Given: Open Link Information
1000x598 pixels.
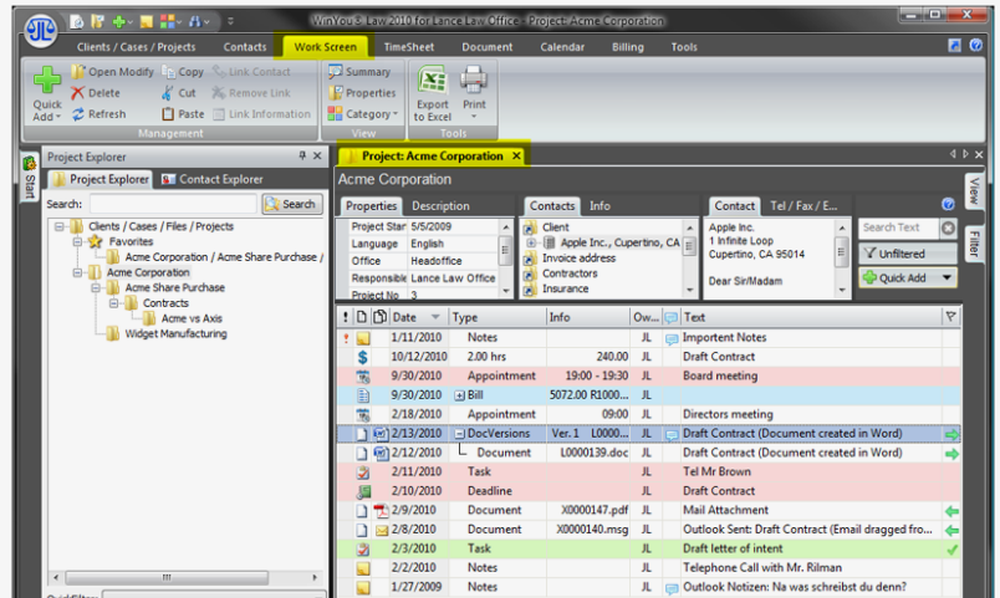Looking at the screenshot, I should click(261, 114).
